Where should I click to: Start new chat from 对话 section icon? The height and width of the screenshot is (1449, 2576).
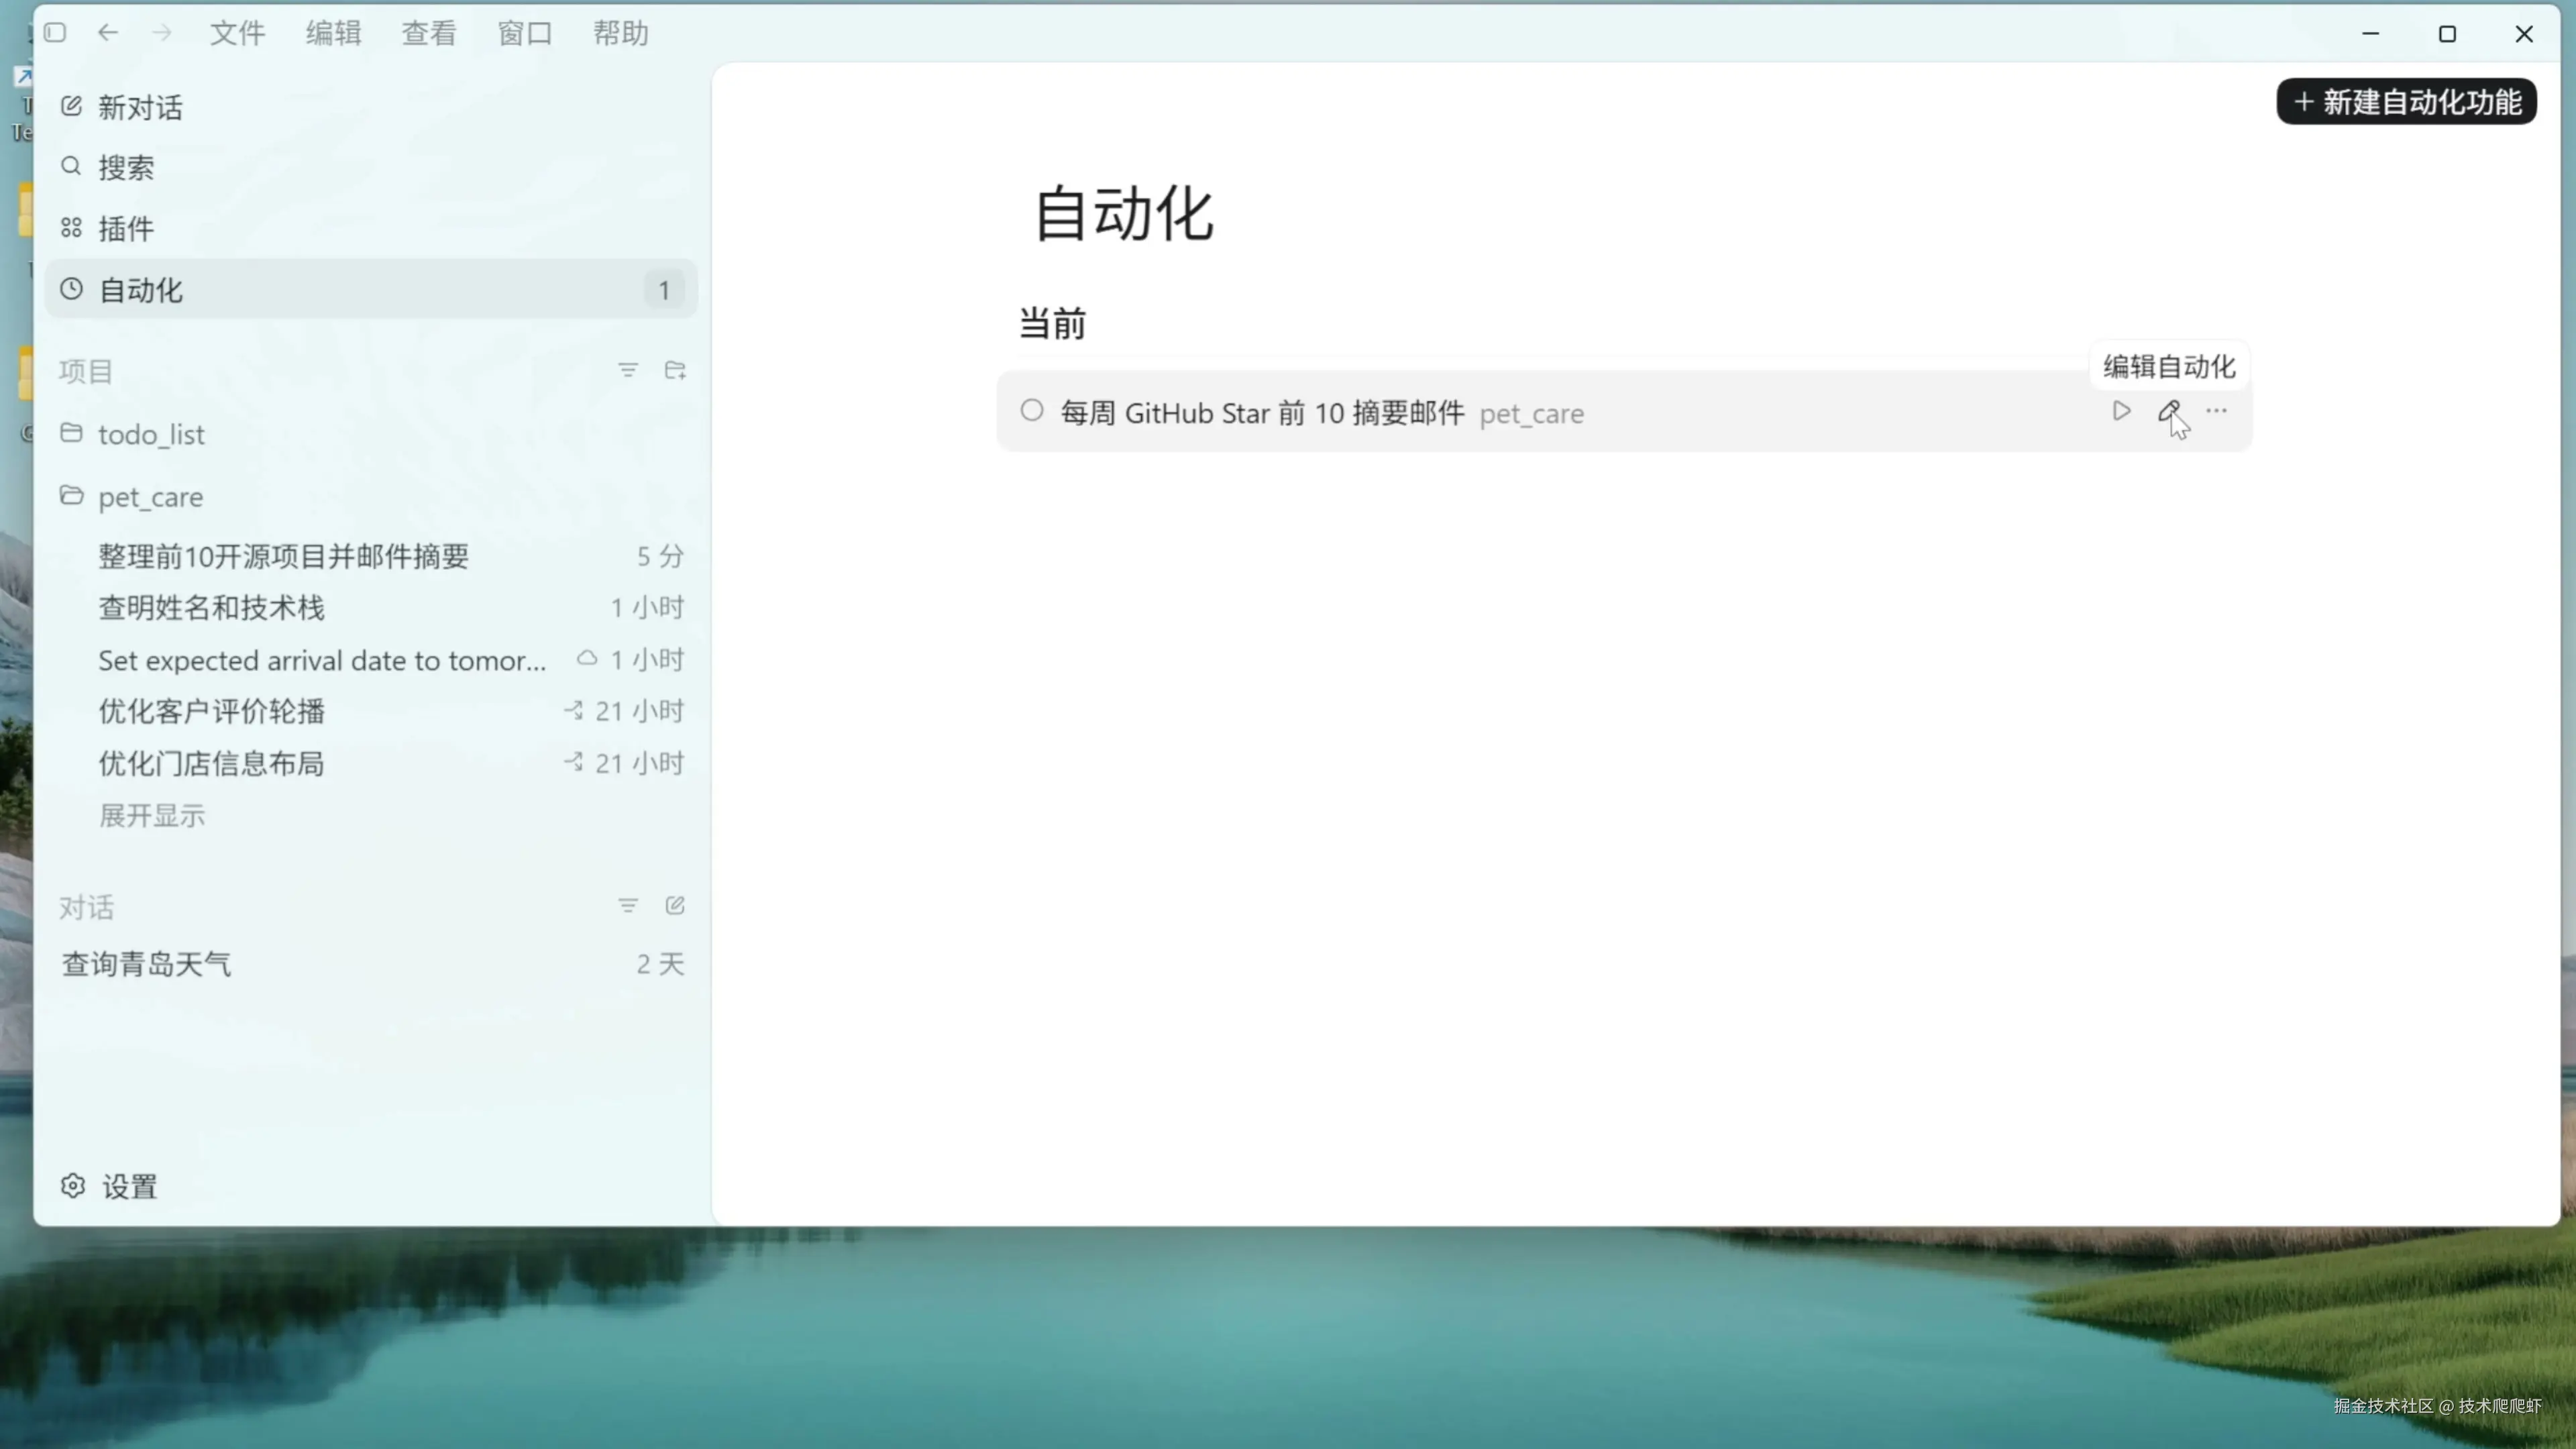(675, 905)
